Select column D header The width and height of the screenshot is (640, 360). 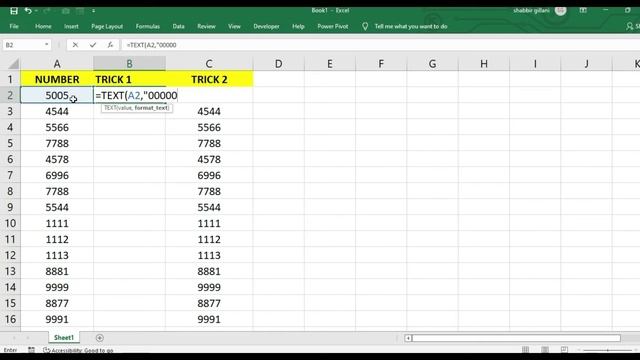278,64
